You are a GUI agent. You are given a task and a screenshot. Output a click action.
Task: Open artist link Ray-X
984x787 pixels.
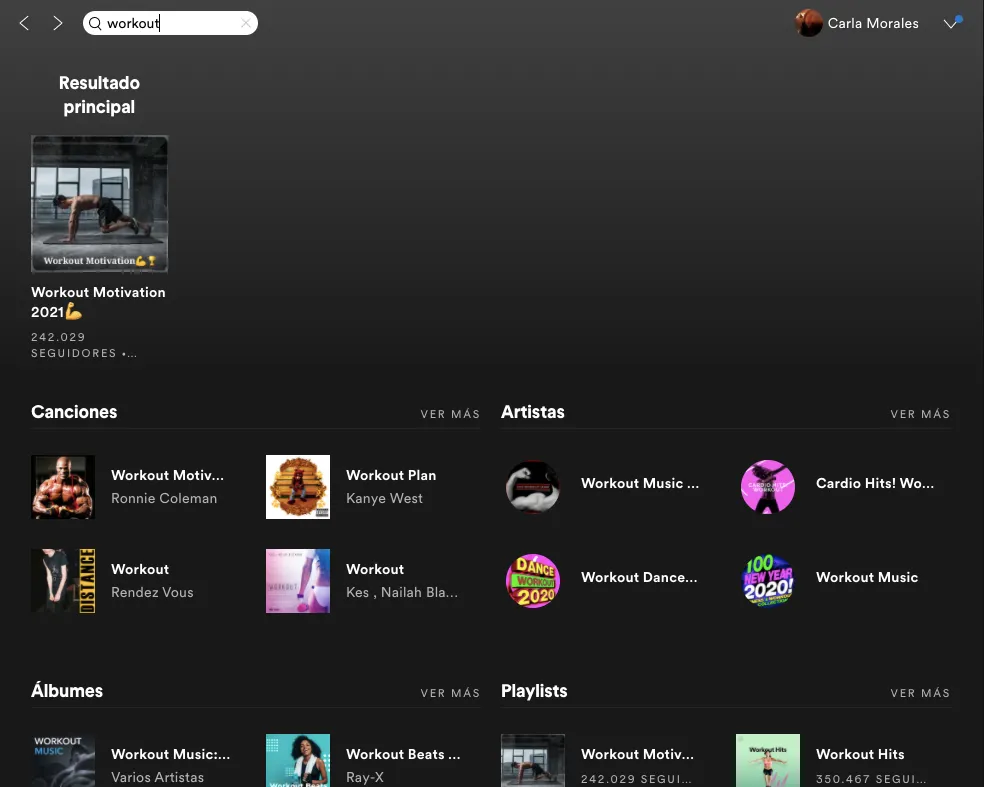tap(365, 777)
